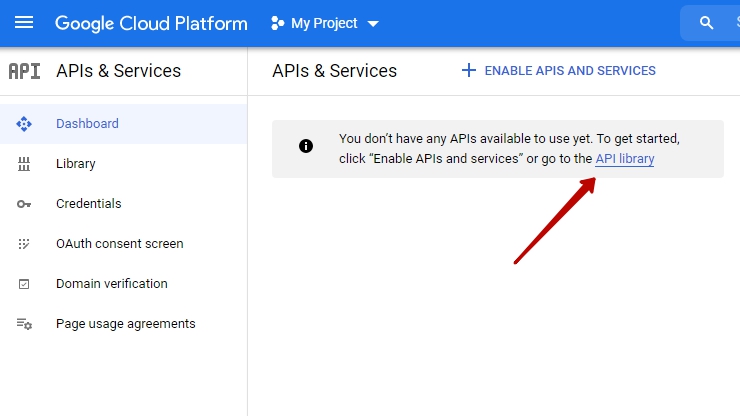
Task: Click the sidebar 'APIs & Services' heading
Action: 118,71
